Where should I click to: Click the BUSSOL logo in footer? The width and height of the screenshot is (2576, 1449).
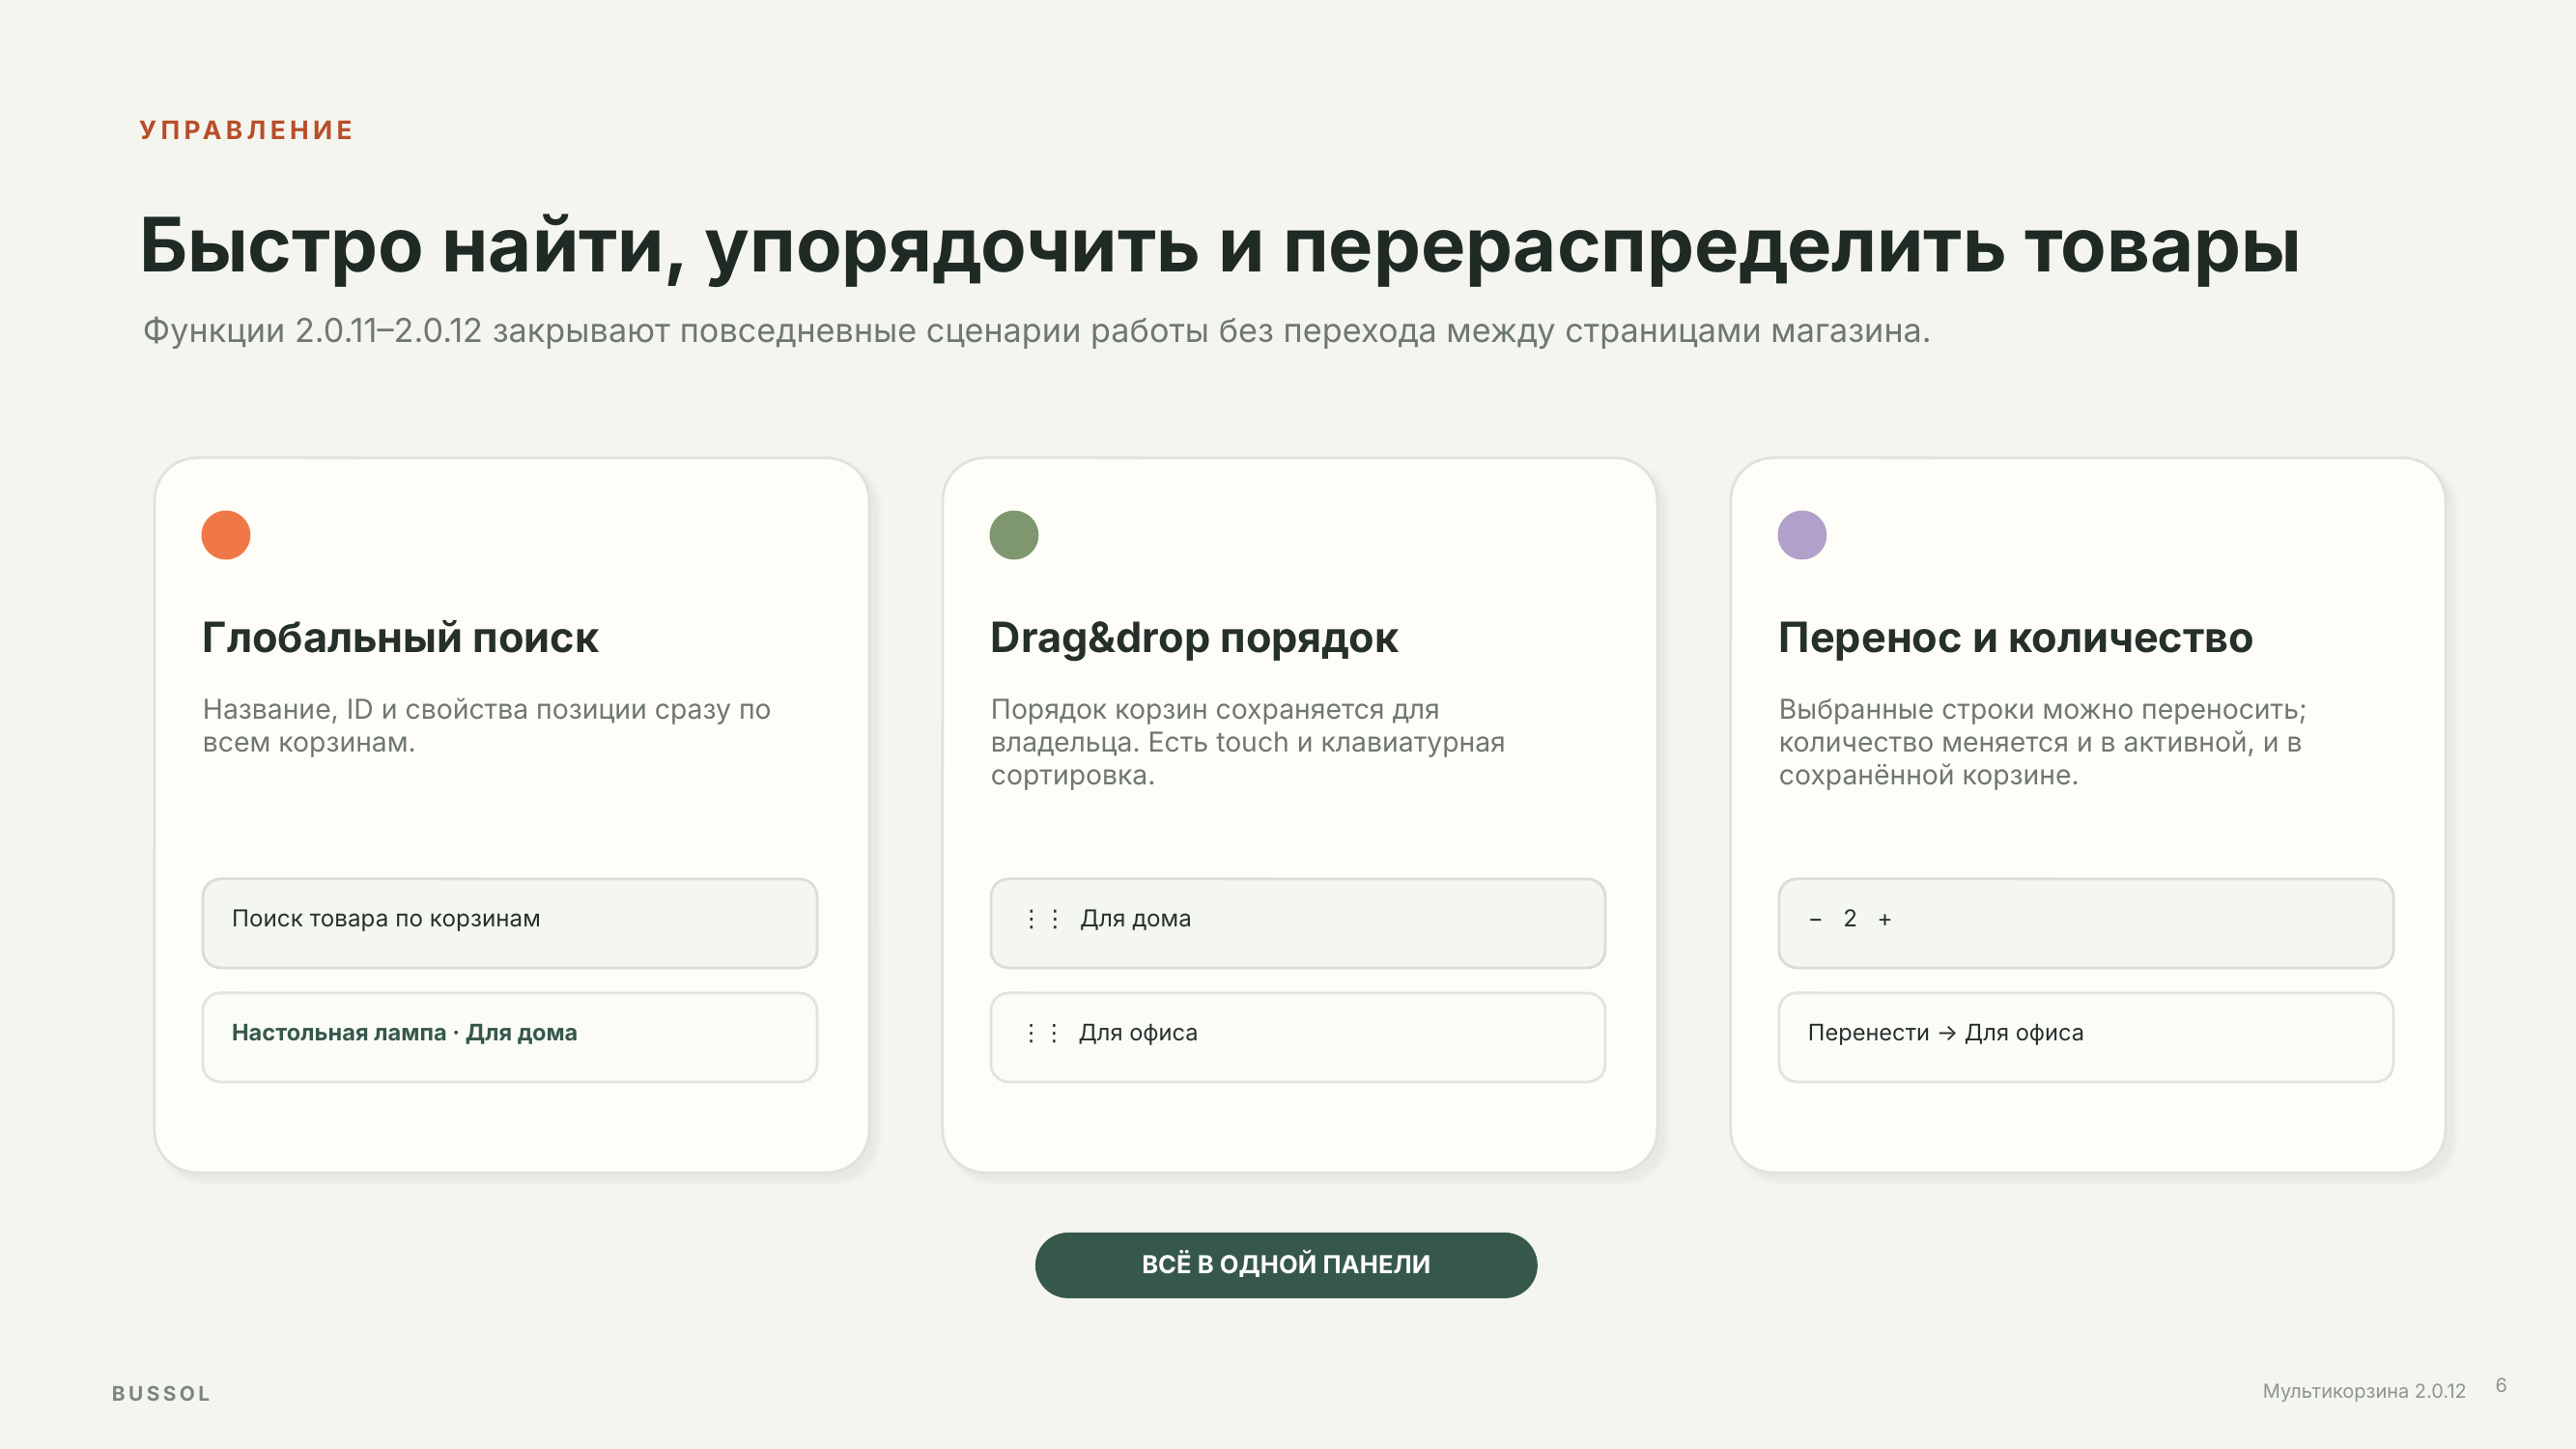161,1393
